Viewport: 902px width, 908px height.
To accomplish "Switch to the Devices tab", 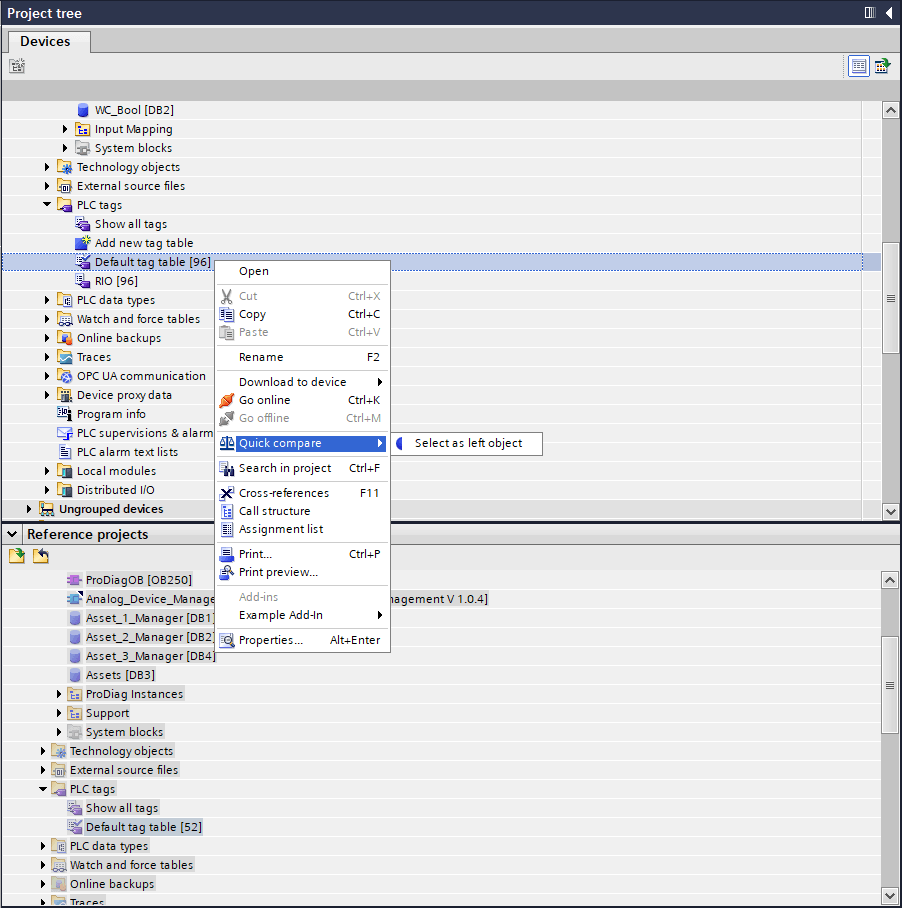I will [46, 41].
